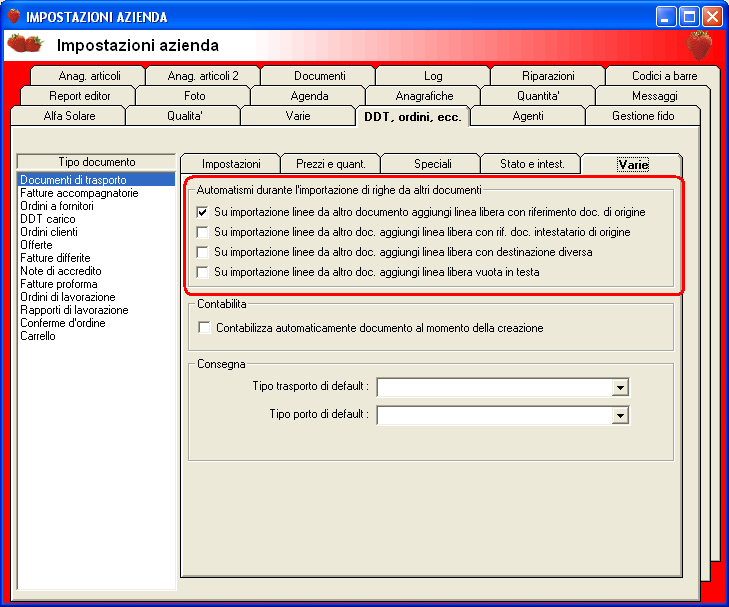Open the Riparazioni tab
Viewport: 729px width, 607px height.
pos(548,76)
